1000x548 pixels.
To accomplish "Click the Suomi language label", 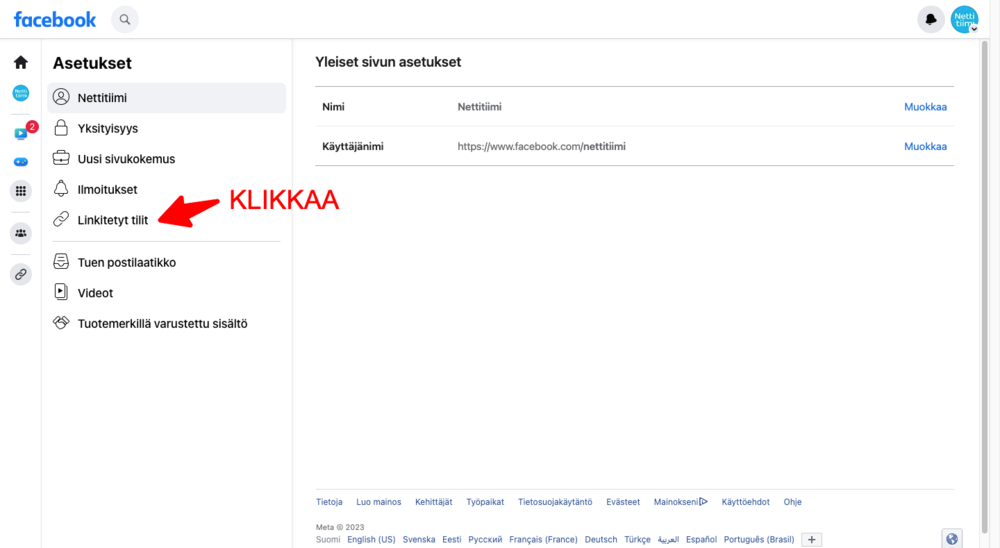I will point(328,540).
